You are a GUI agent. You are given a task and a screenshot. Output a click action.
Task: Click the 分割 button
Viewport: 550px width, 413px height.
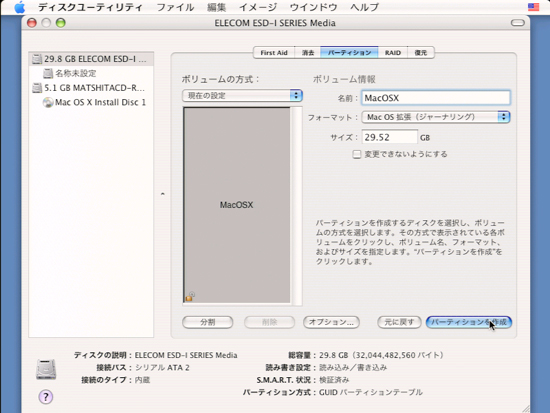click(207, 322)
